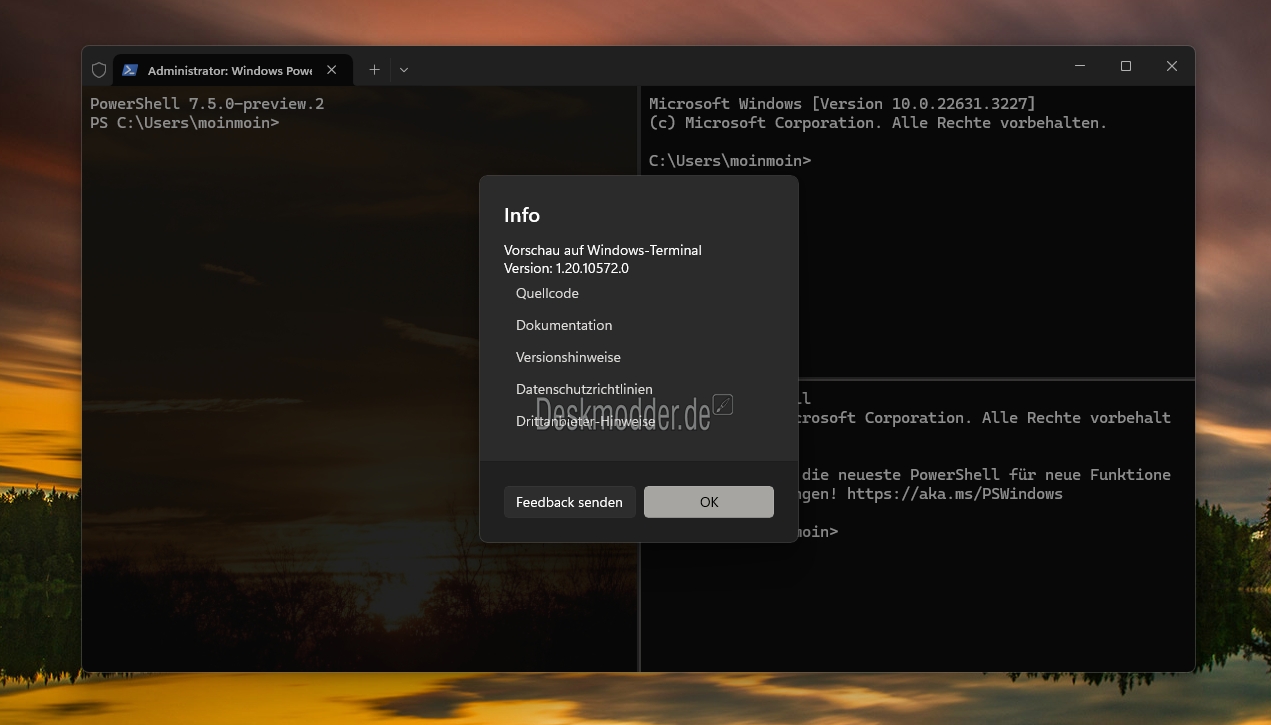This screenshot has height=725, width=1271.
Task: Click the "Vorschau auf Windows-Terminal" text
Action: tap(603, 250)
